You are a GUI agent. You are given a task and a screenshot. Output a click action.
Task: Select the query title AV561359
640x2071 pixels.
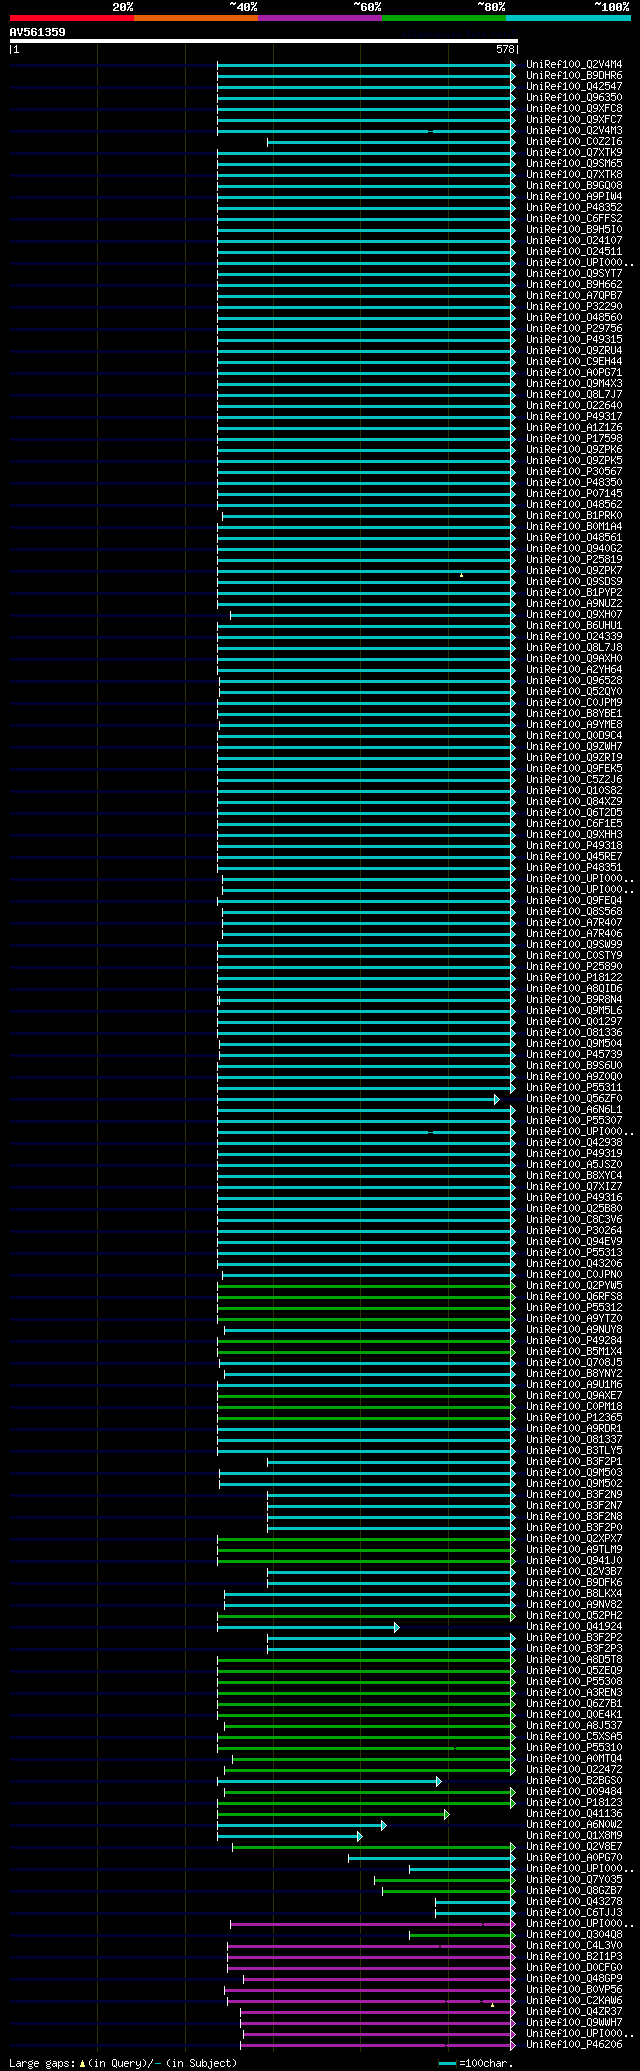click(x=38, y=32)
